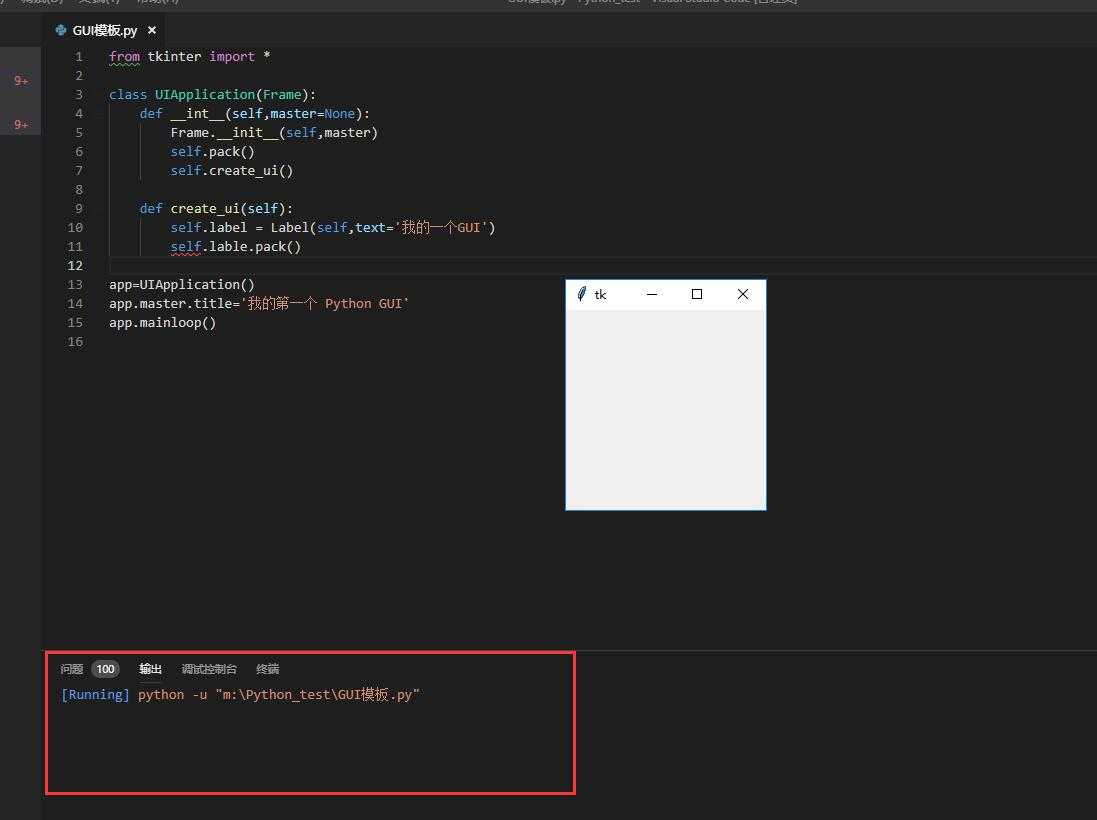The height and width of the screenshot is (820, 1097).
Task: Click the 'def __int__(self,master=None):' line
Action: (x=255, y=113)
